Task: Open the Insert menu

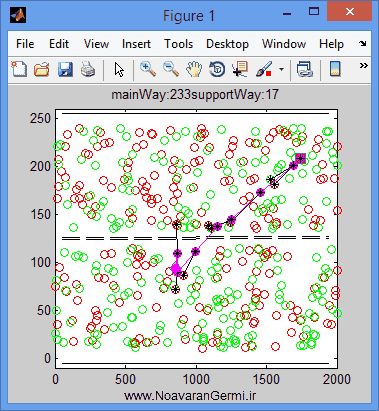Action: (136, 44)
